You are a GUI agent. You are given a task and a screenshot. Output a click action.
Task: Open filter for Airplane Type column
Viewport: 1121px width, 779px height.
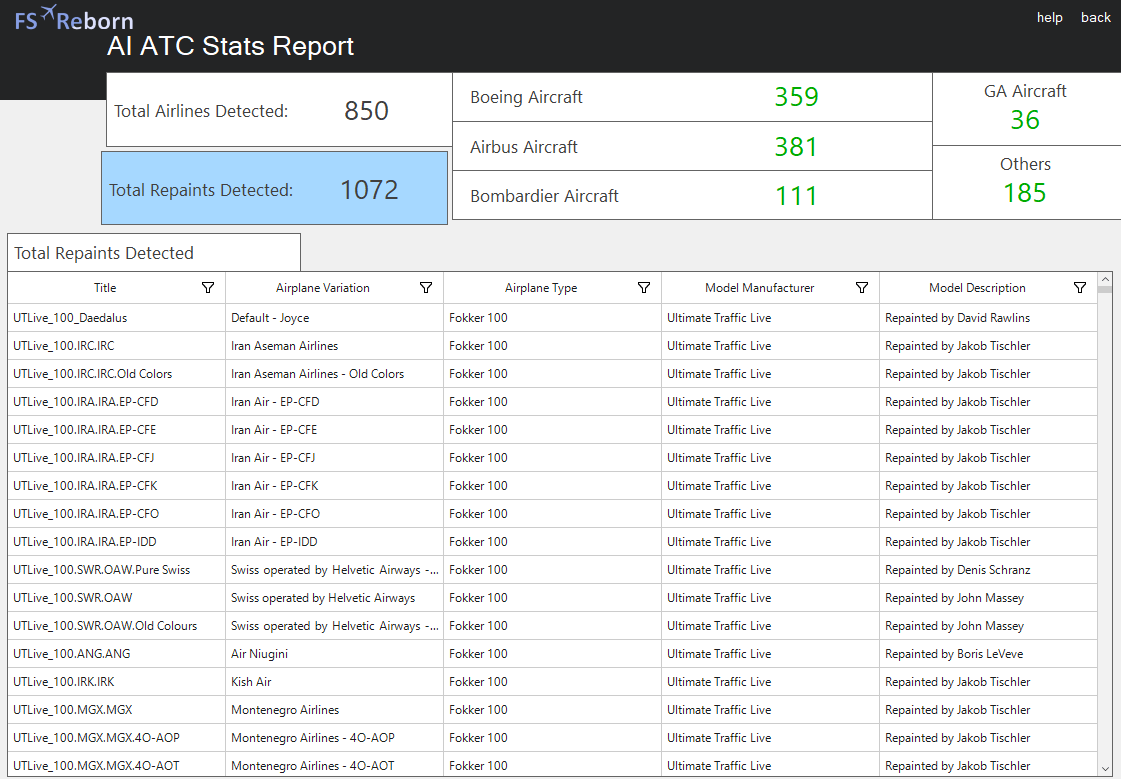(x=644, y=288)
